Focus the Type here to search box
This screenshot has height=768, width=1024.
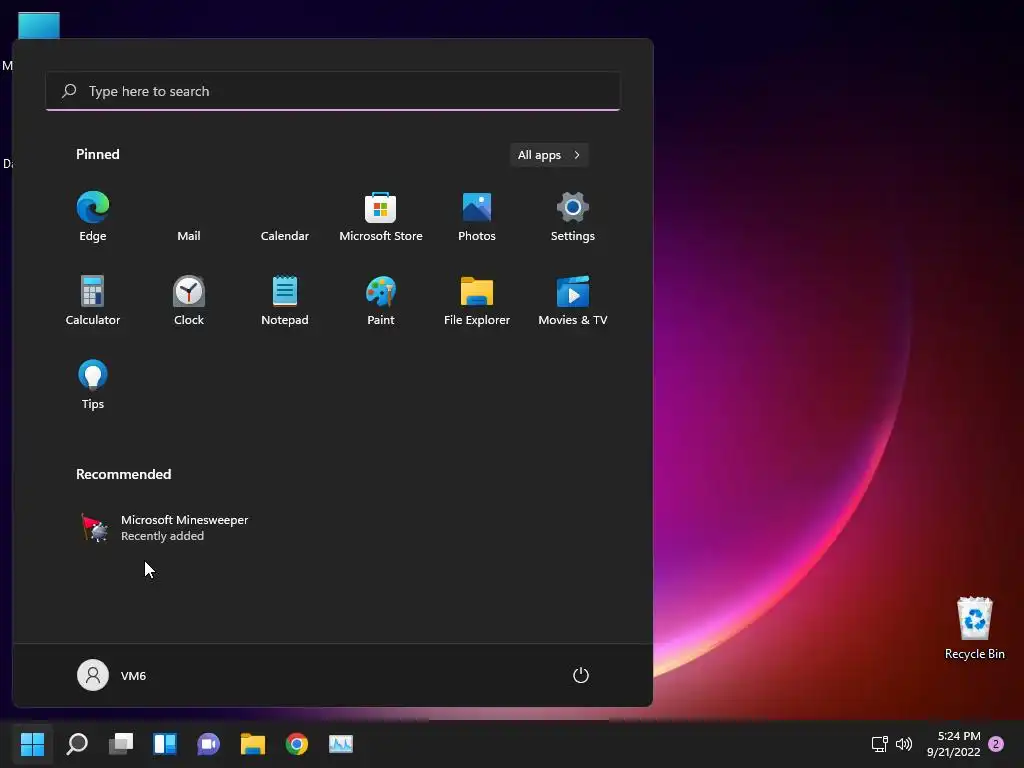(x=333, y=91)
